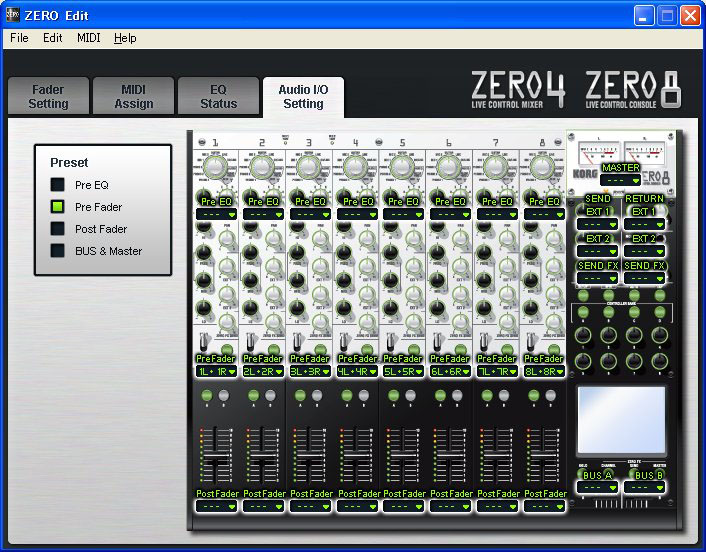Open the MIDI Assign tab

point(133,96)
